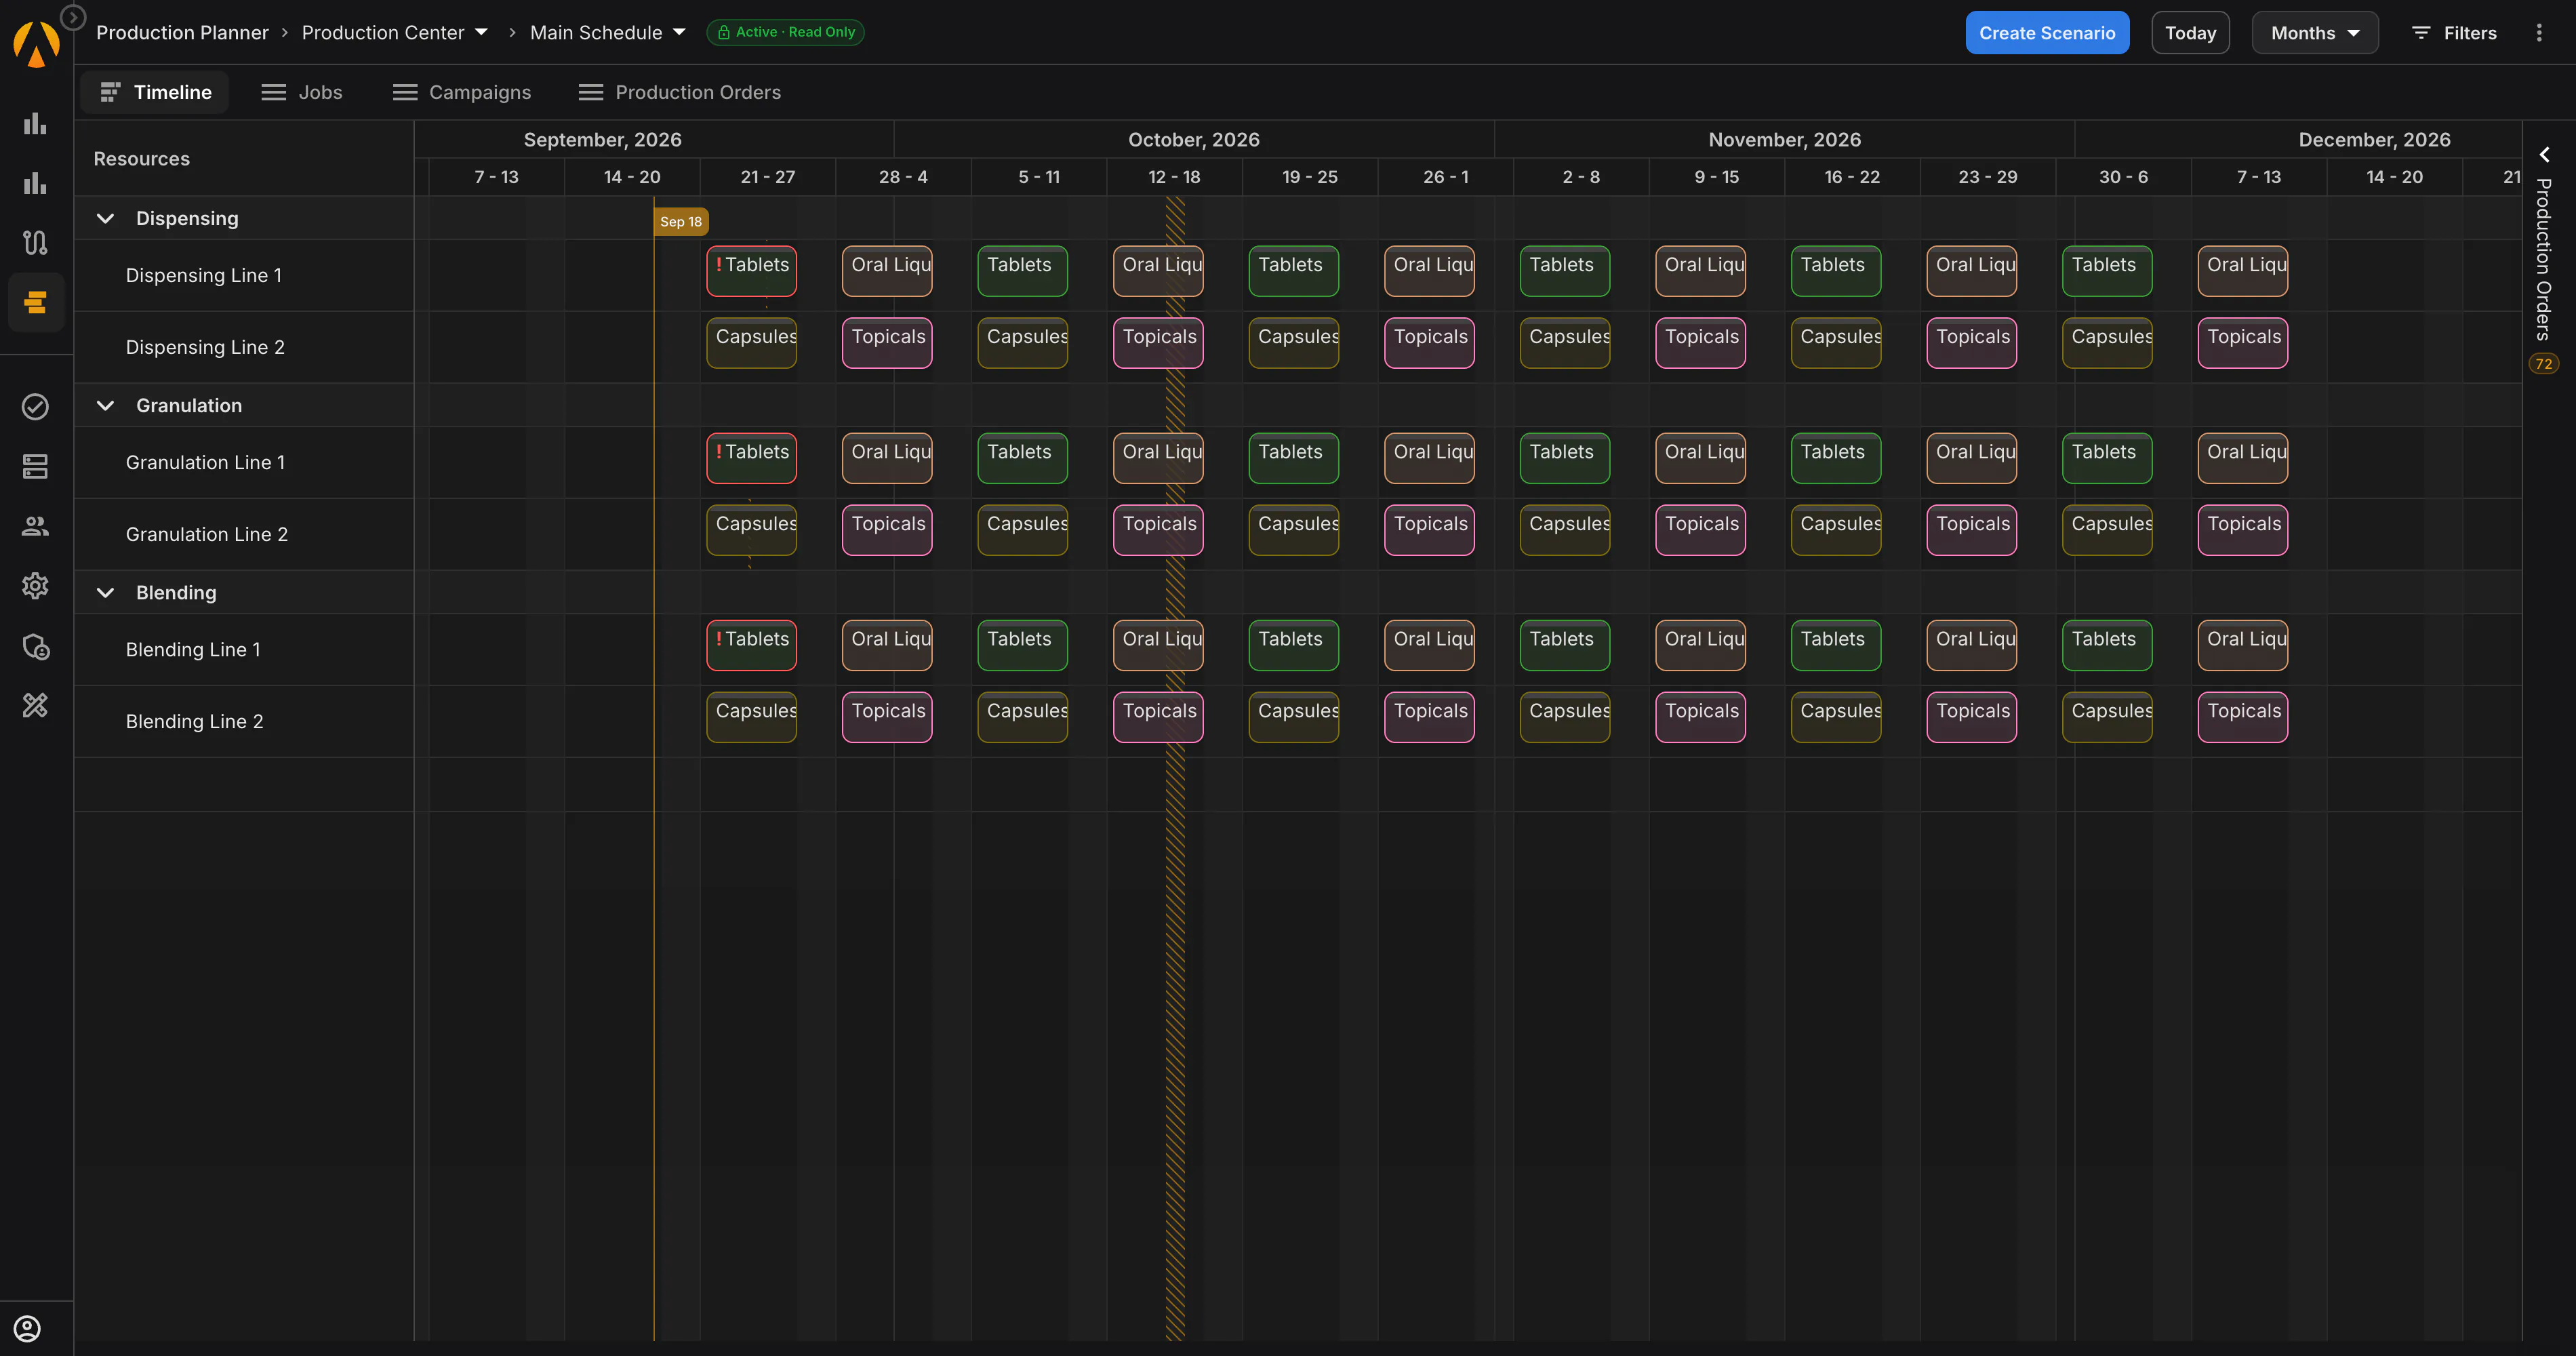Screen dimensions: 2576x1356
Task: Open Capsules job on Blending Line 2, week 19 - 25
Action: pyautogui.click(x=1294, y=717)
